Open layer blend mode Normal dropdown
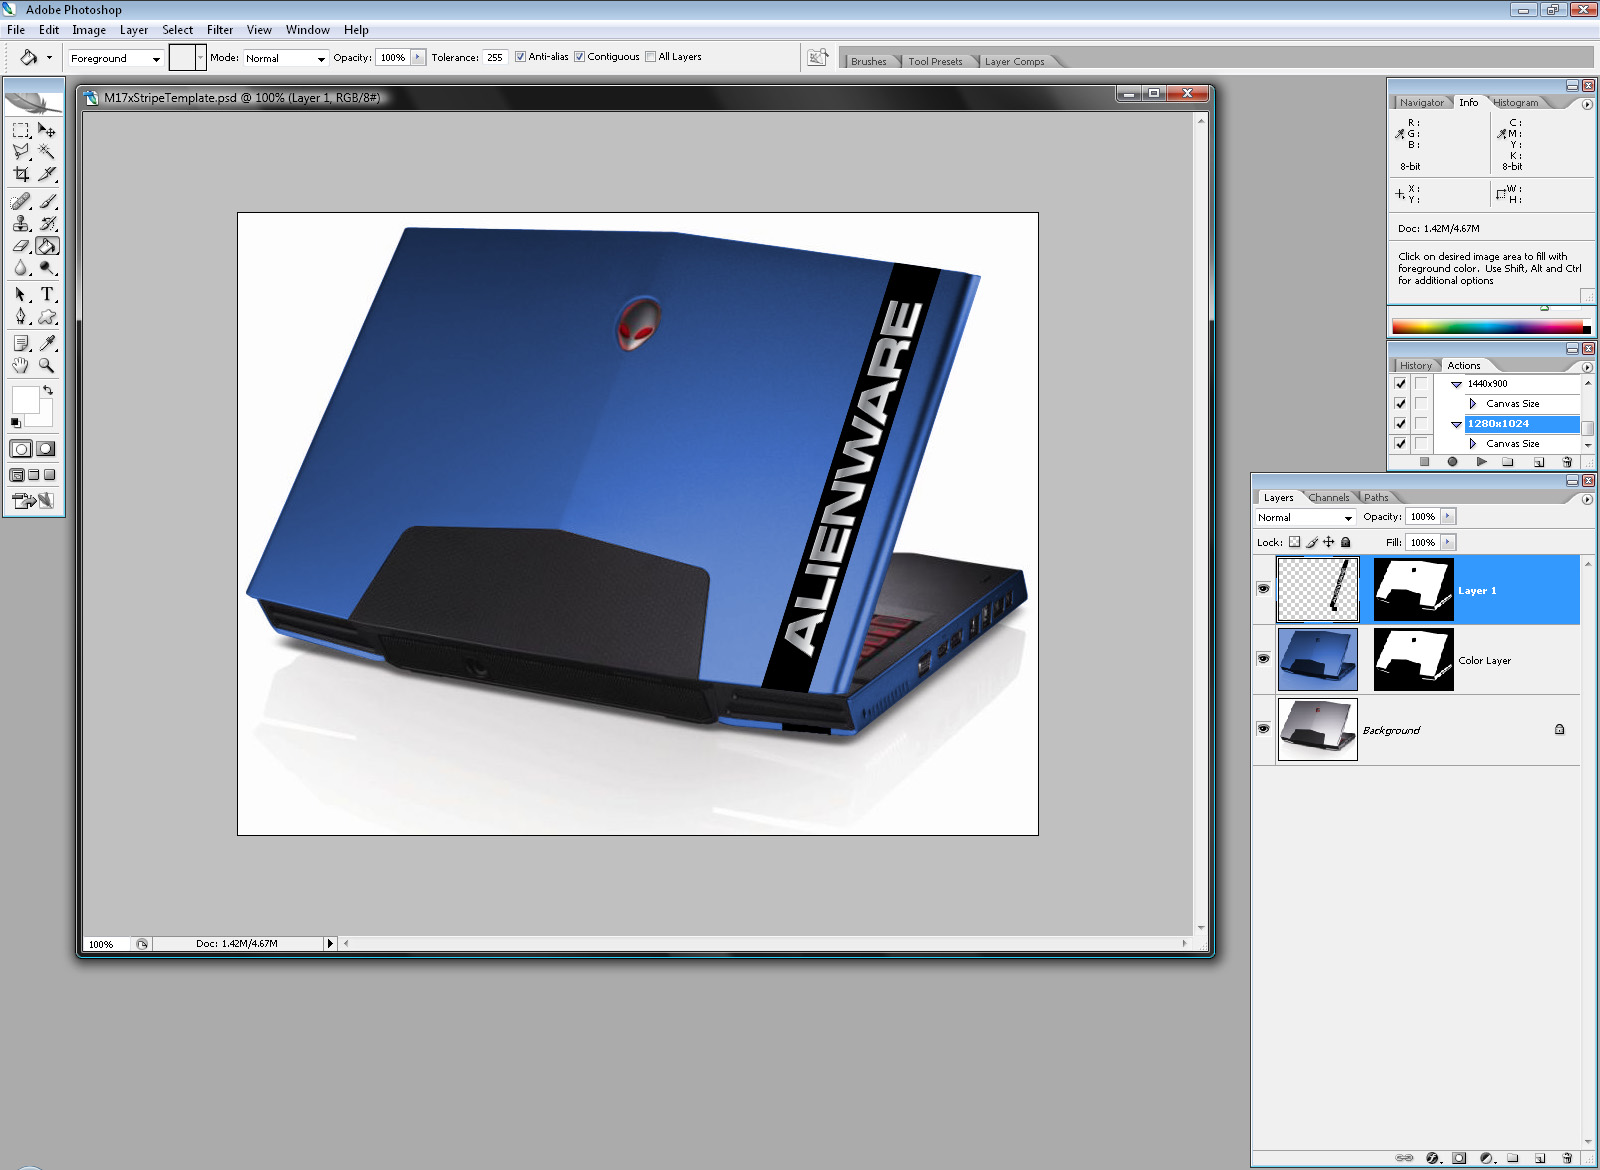The image size is (1600, 1170). [x=1305, y=517]
